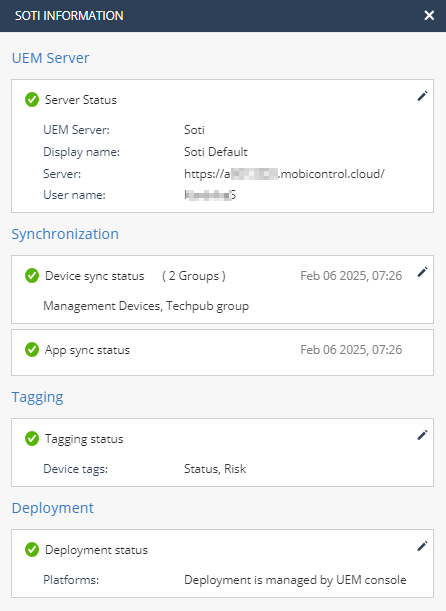Click the 'Device tags:' field label
446x611 pixels.
click(x=76, y=469)
